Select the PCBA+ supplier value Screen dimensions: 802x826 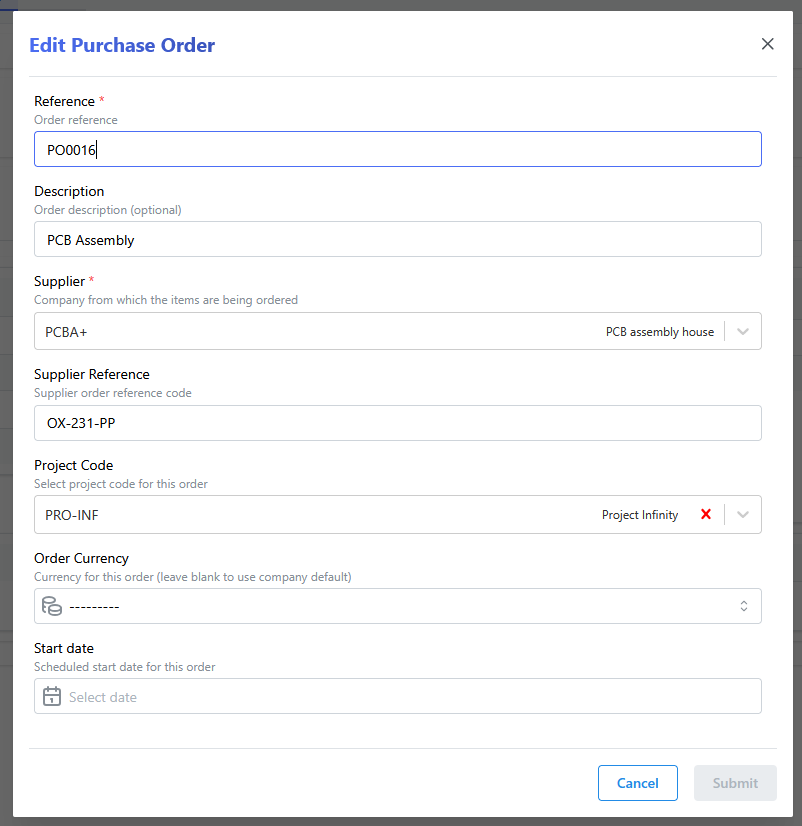(66, 332)
